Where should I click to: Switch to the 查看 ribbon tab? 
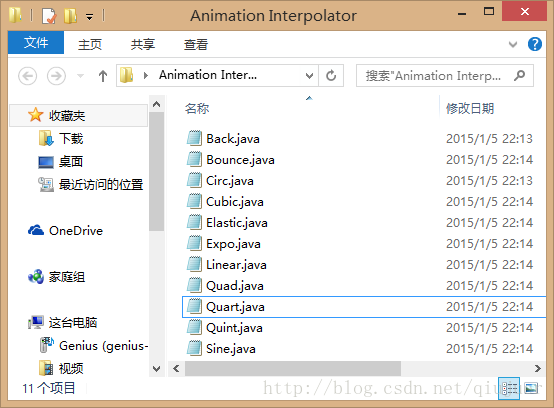tap(196, 45)
